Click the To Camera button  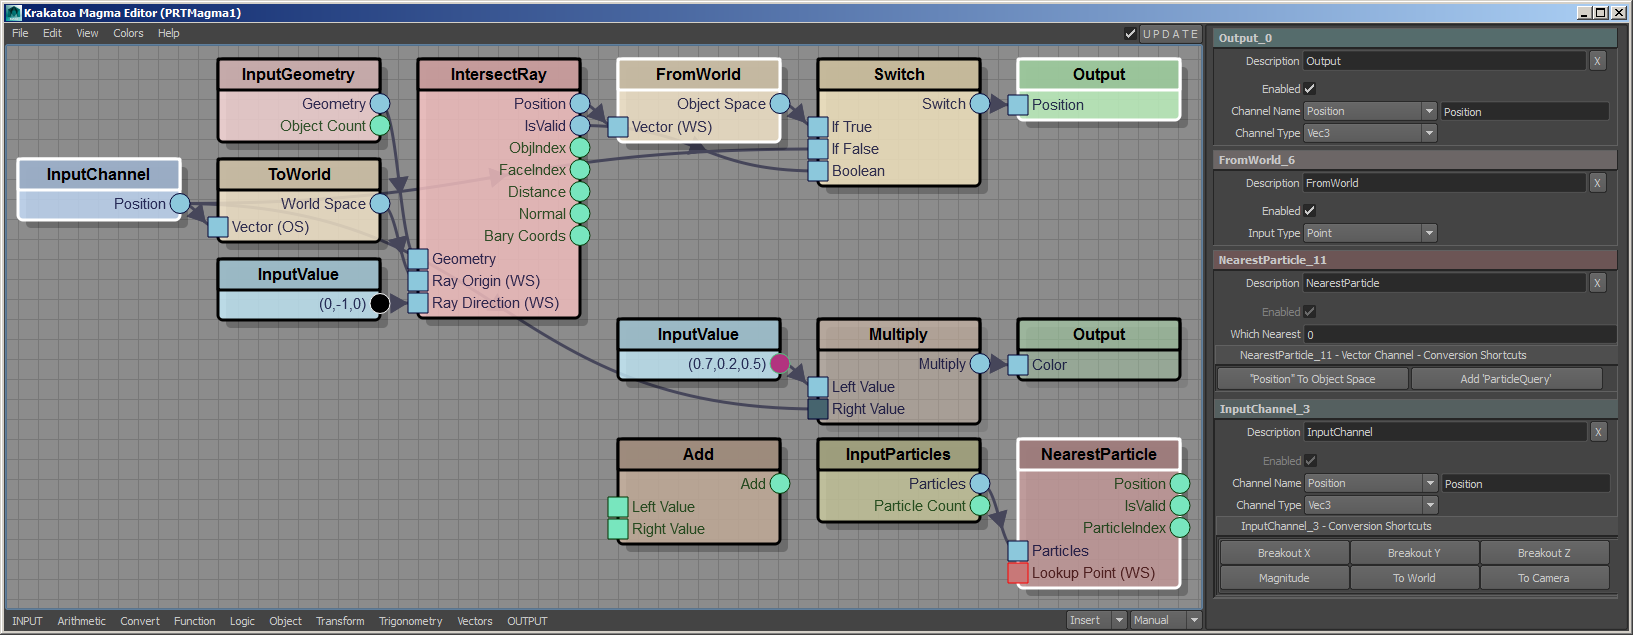(1544, 578)
